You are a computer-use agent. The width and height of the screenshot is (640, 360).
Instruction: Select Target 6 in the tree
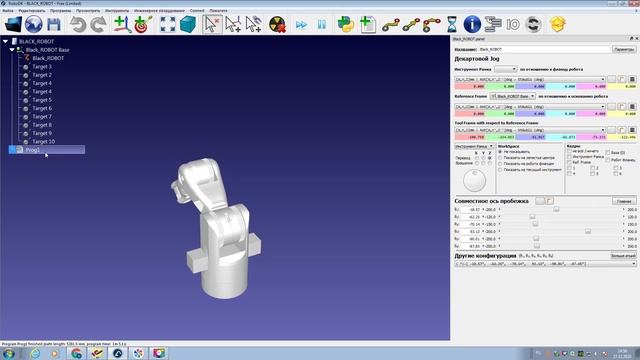click(x=42, y=108)
